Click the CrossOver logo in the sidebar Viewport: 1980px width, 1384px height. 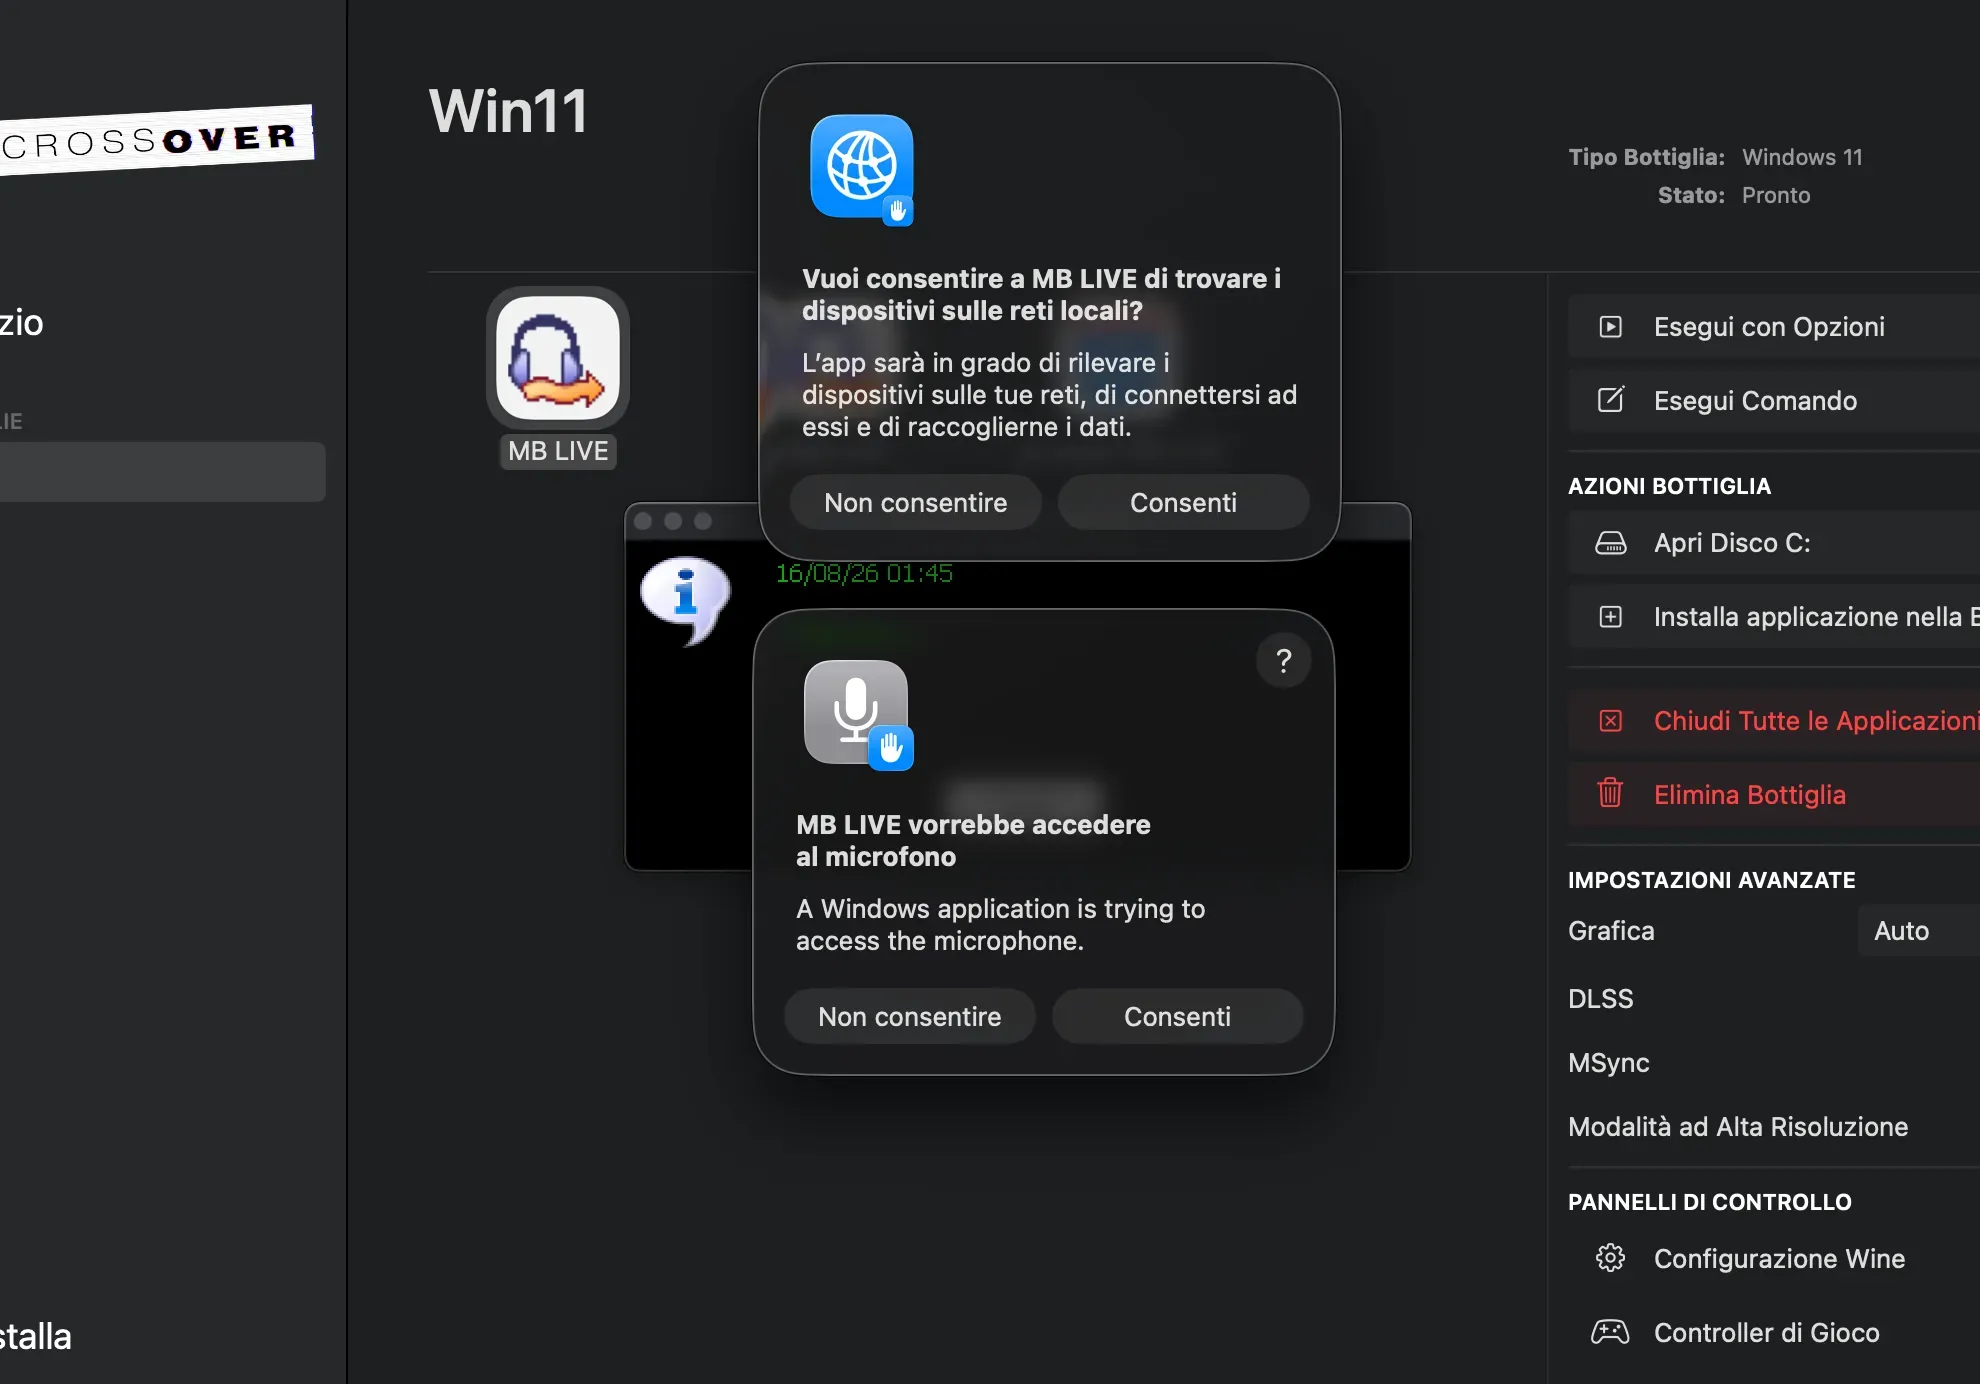tap(156, 140)
